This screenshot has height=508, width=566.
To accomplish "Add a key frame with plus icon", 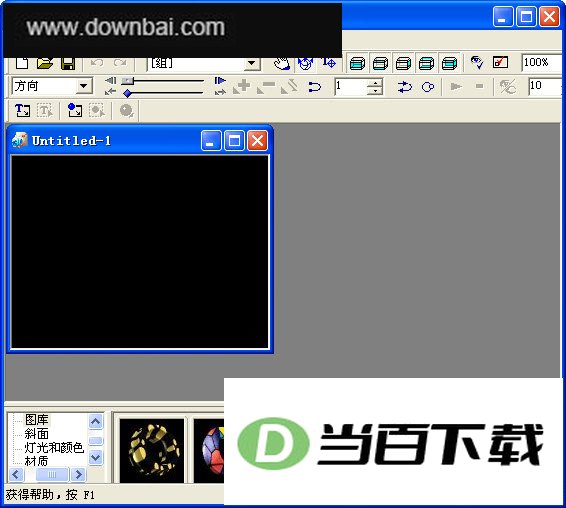I will (241, 87).
